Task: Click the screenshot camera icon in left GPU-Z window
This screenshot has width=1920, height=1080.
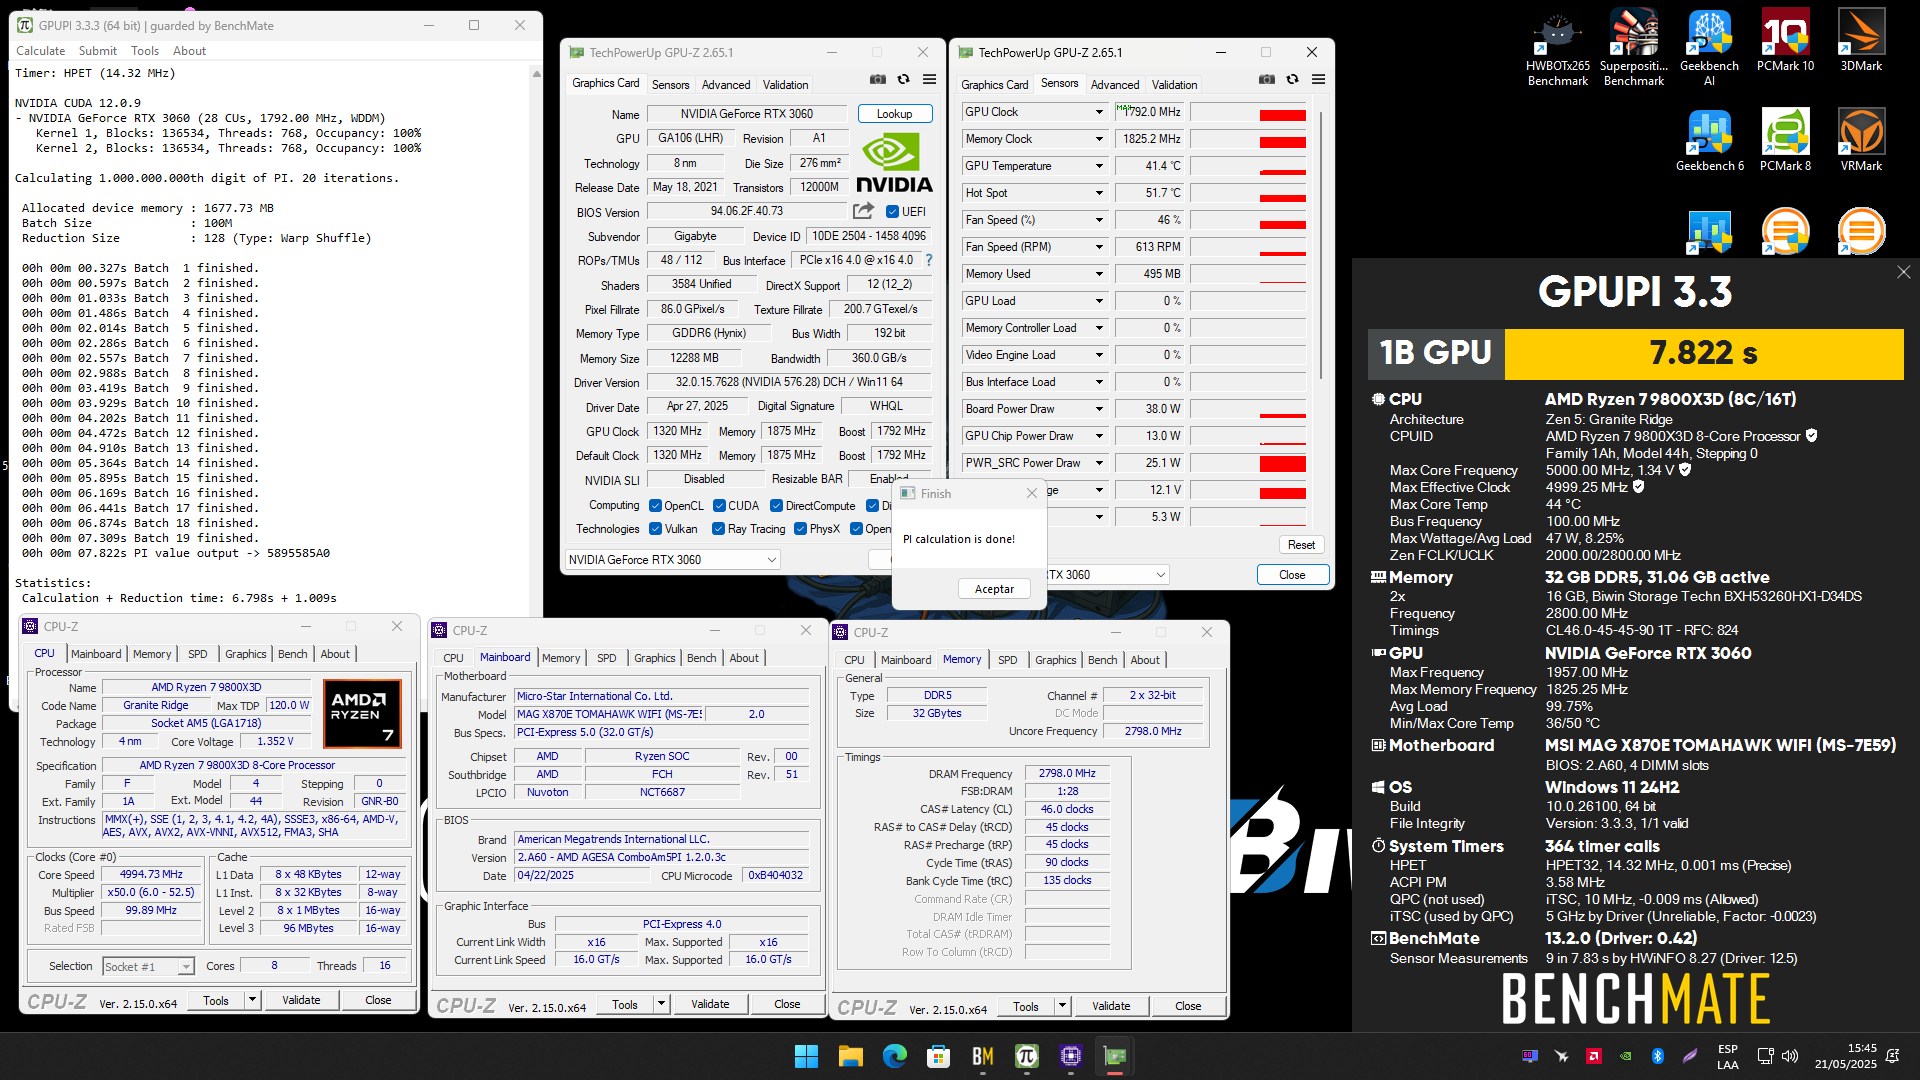Action: pyautogui.click(x=877, y=80)
